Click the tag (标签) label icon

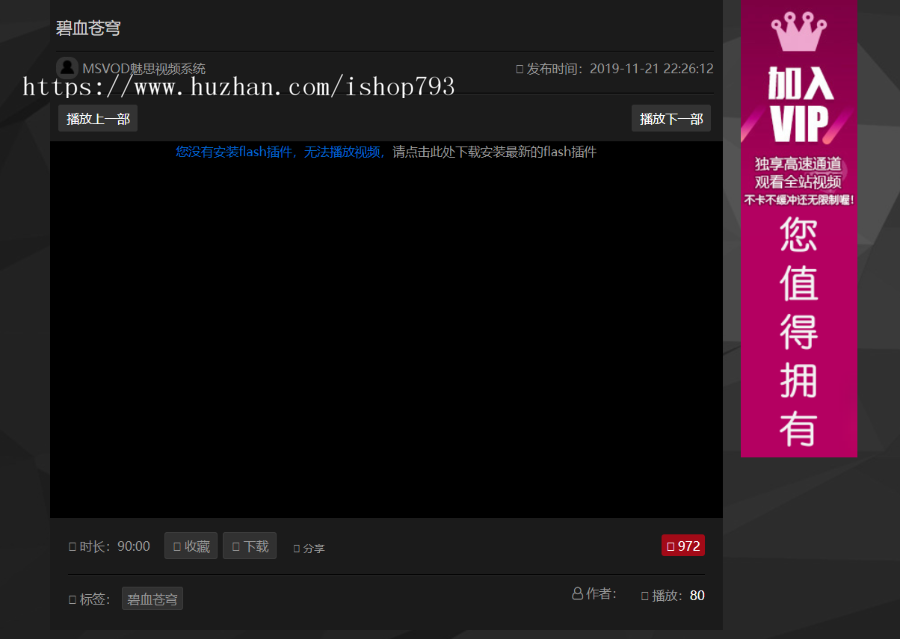pos(72,600)
